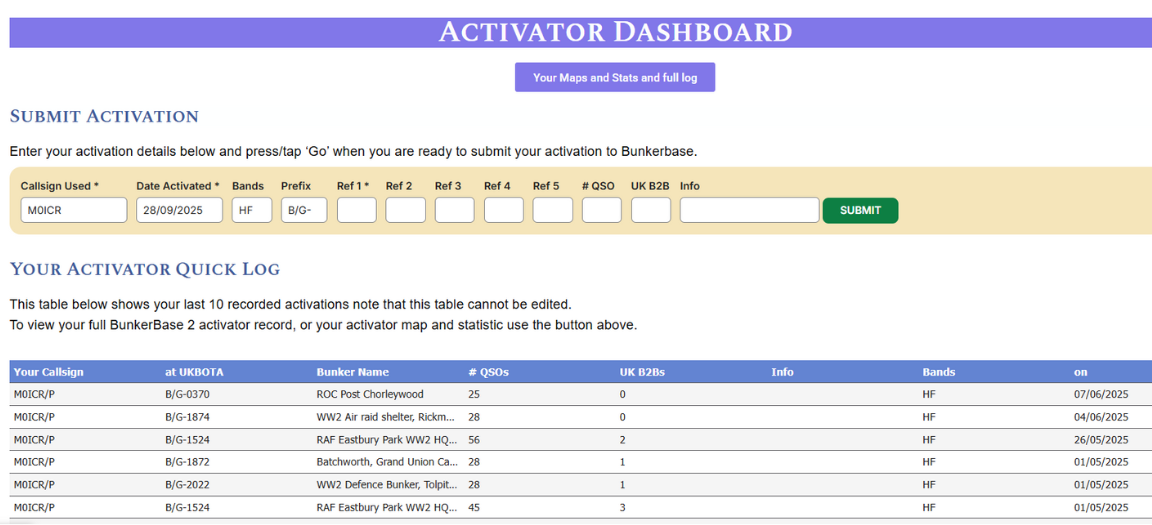Click into the Ref 2 input box
The image size is (1152, 525).
[405, 210]
